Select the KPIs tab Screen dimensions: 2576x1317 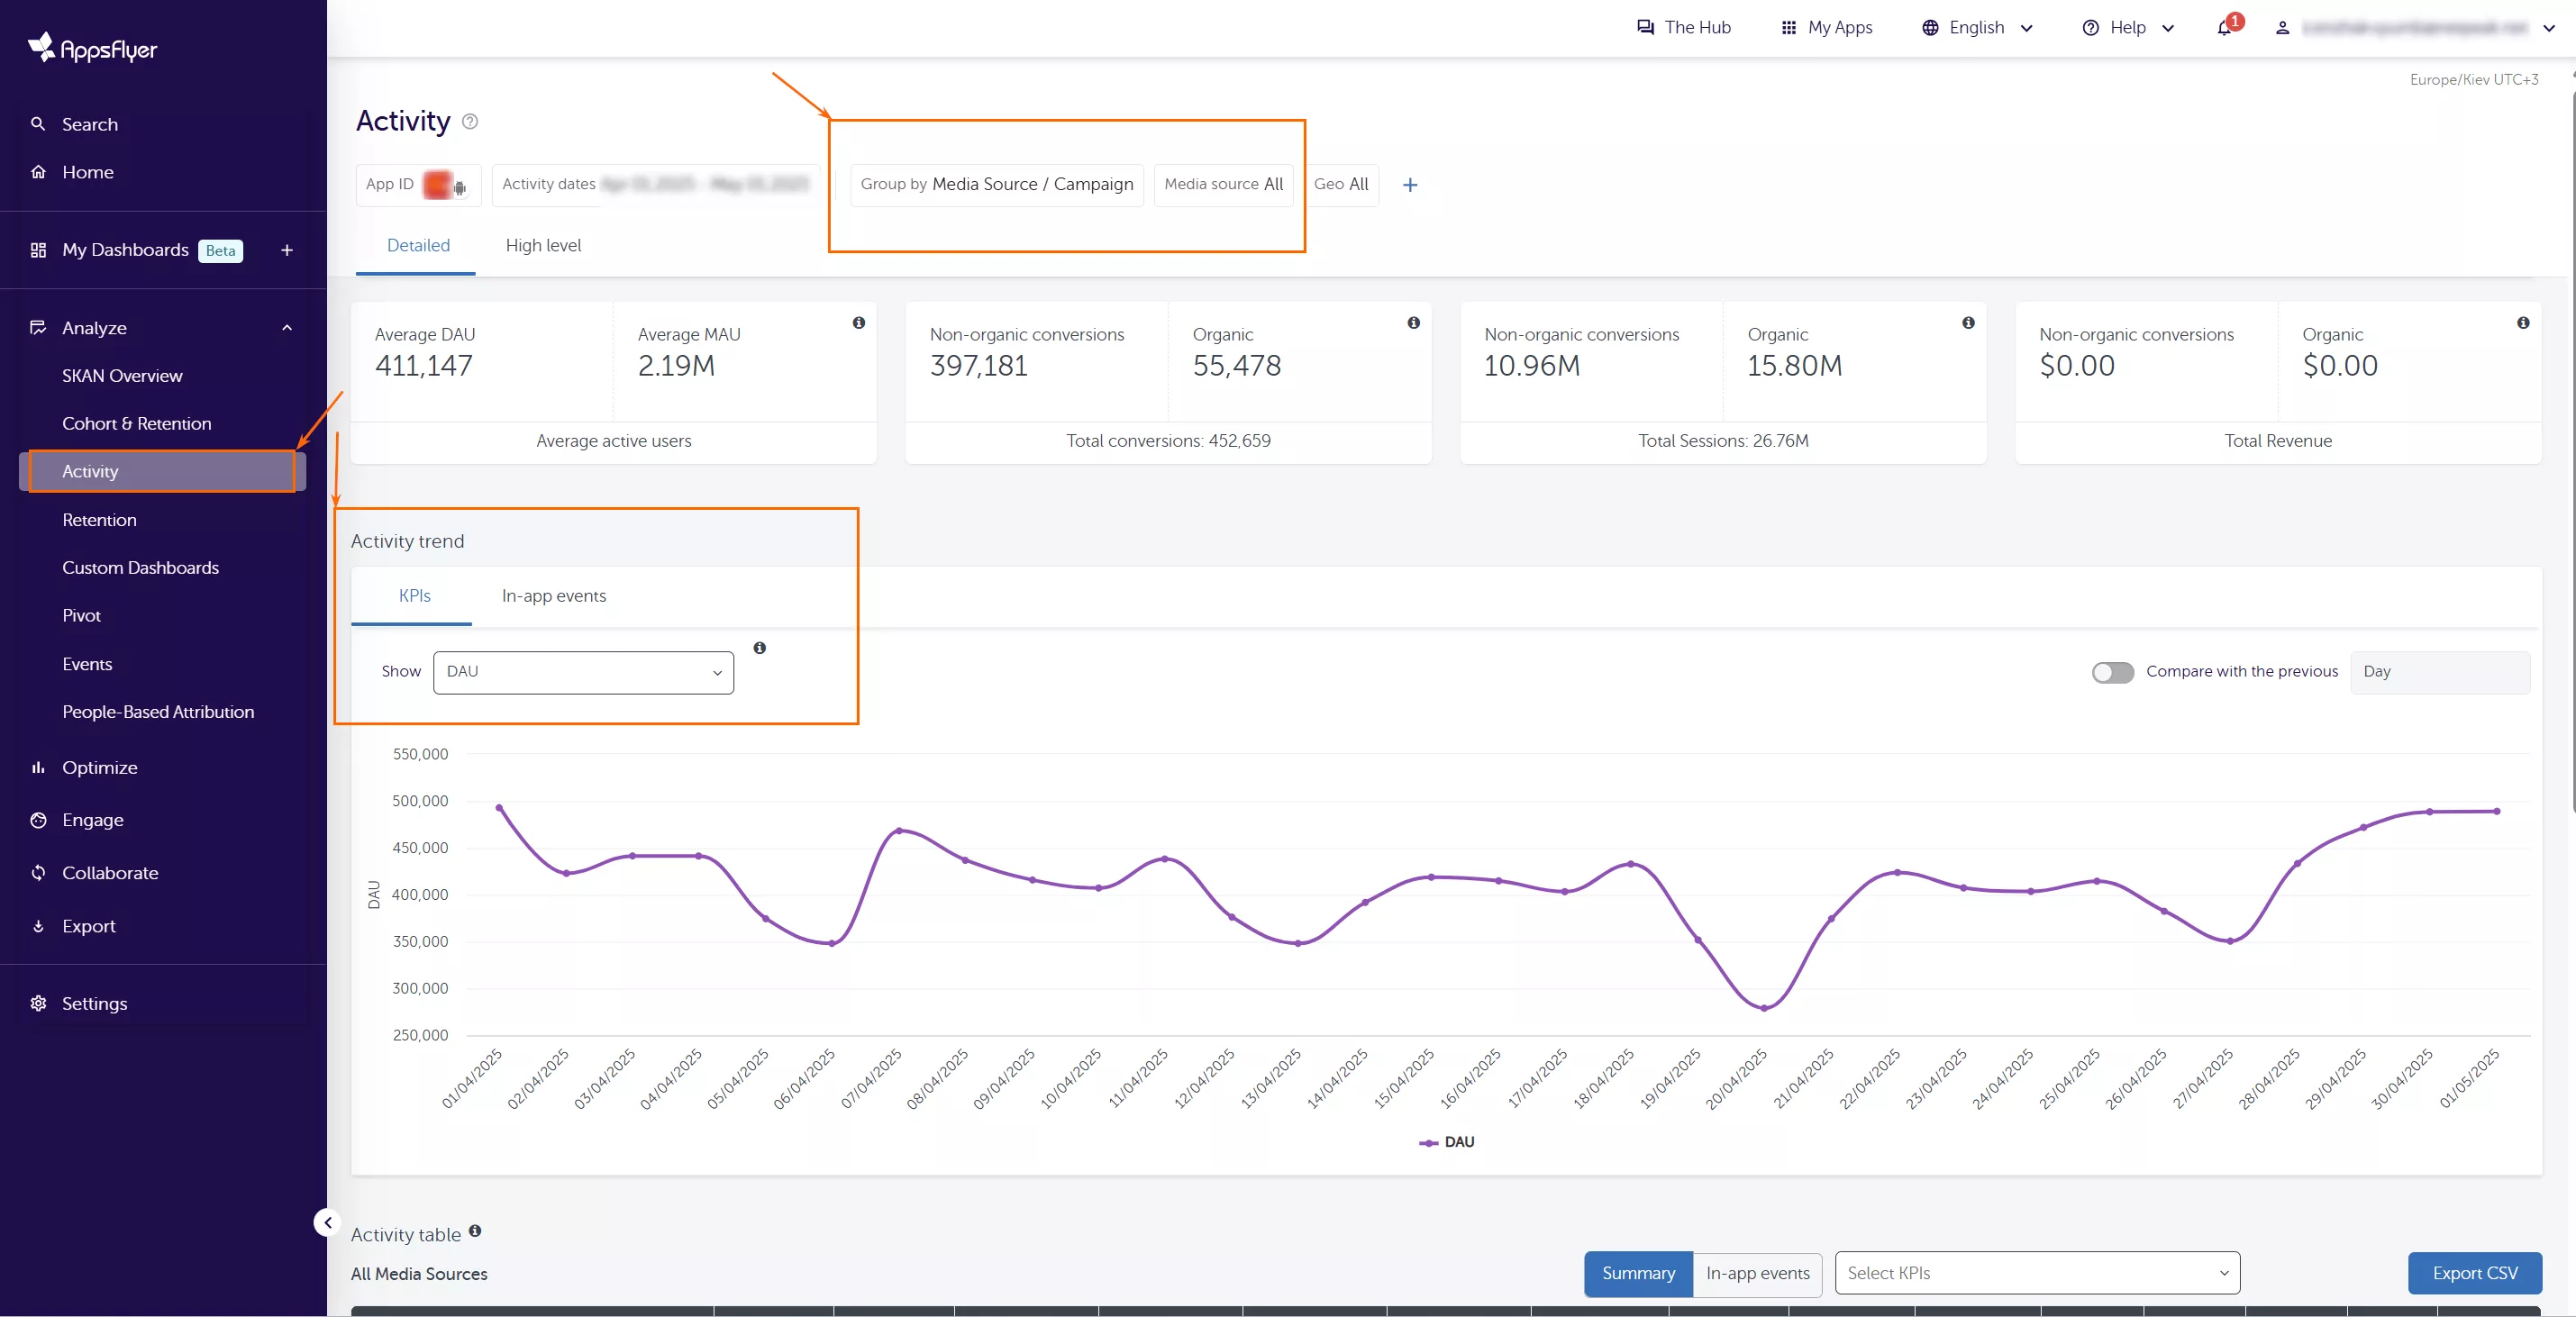point(414,596)
